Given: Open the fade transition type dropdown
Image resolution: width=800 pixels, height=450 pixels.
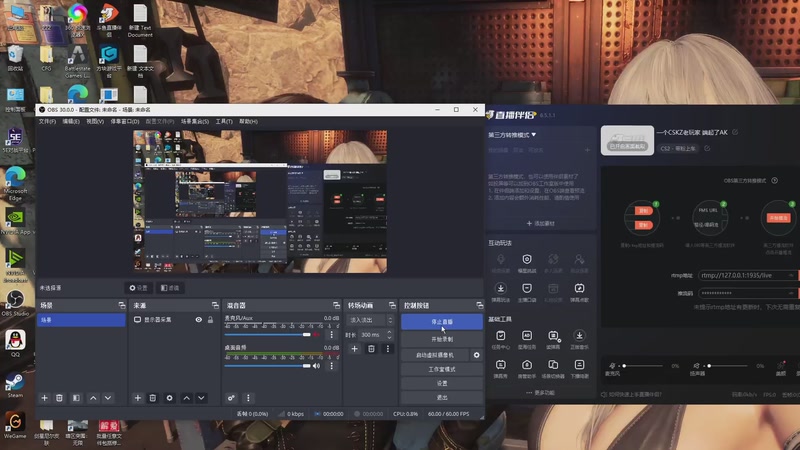Looking at the screenshot, I should tap(369, 320).
